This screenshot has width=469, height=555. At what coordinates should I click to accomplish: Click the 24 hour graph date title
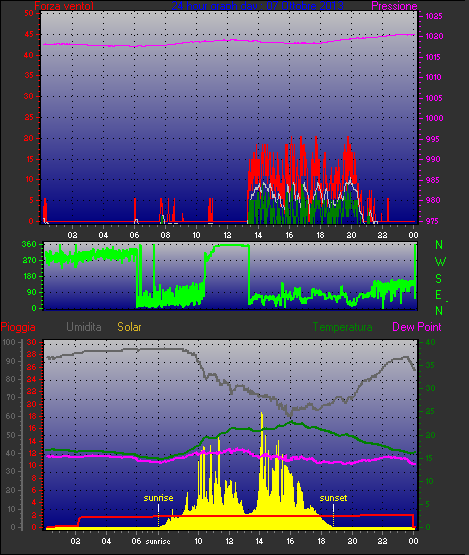pyautogui.click(x=257, y=5)
